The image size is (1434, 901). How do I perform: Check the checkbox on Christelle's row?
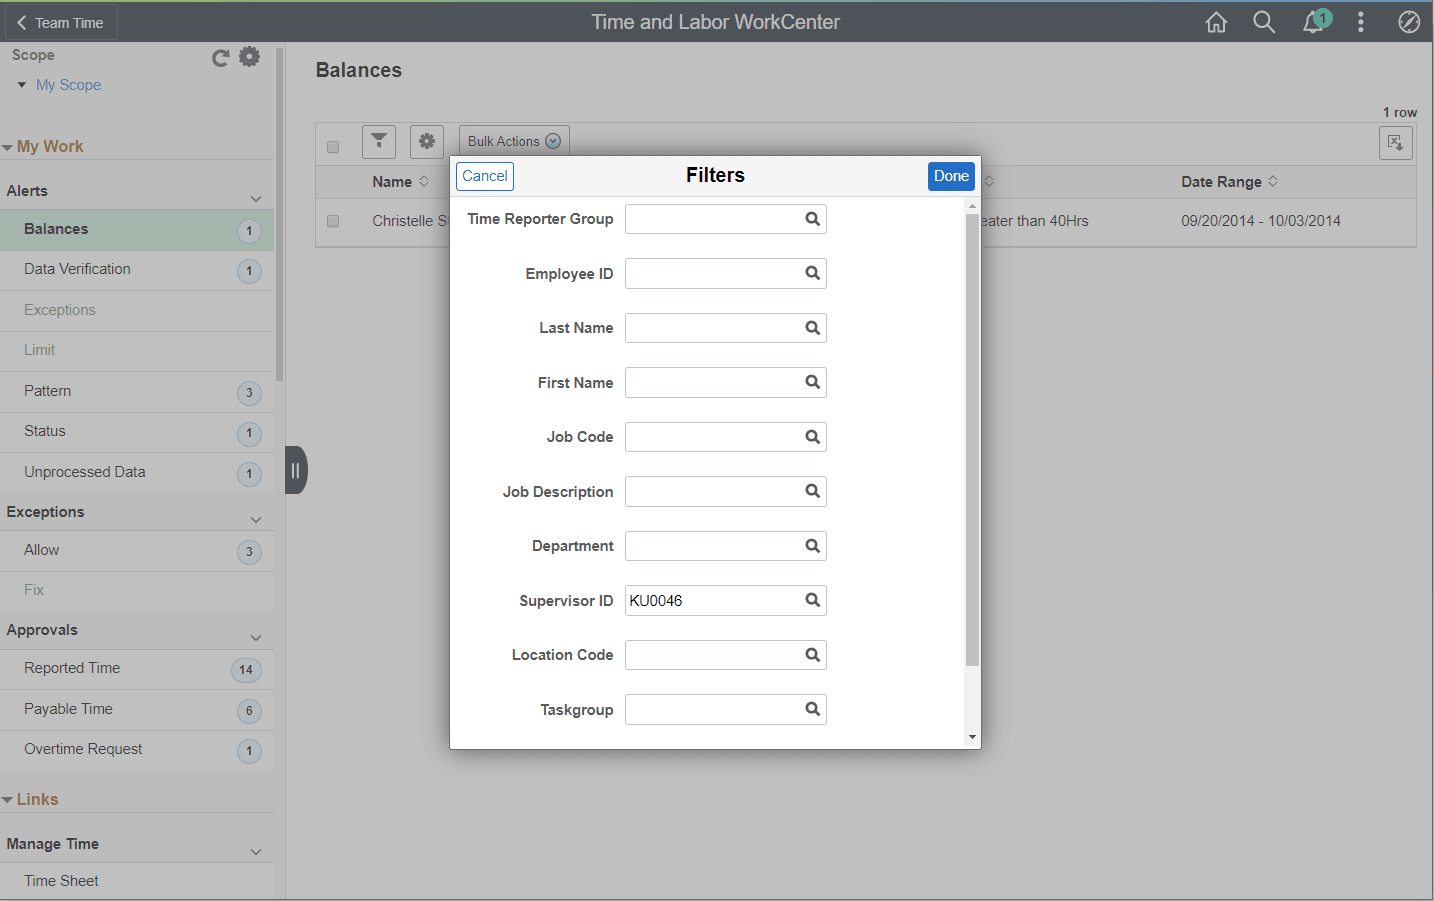pos(333,221)
